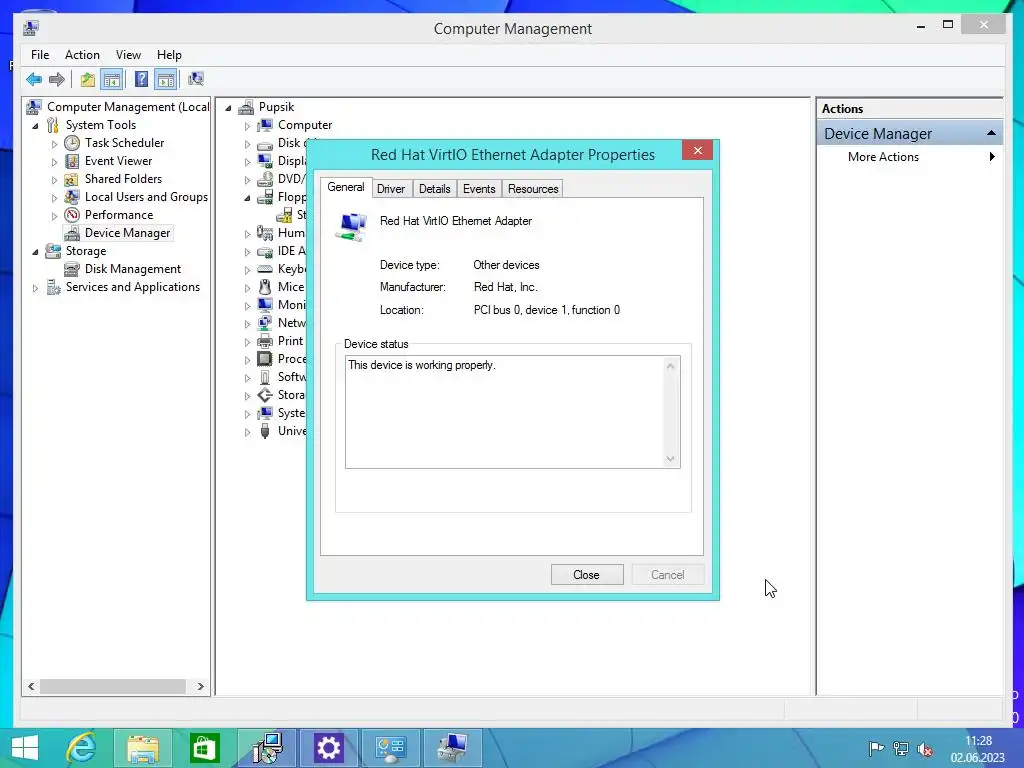Image resolution: width=1024 pixels, height=768 pixels.
Task: Click right arrow of console tree scrollbar
Action: [x=200, y=686]
